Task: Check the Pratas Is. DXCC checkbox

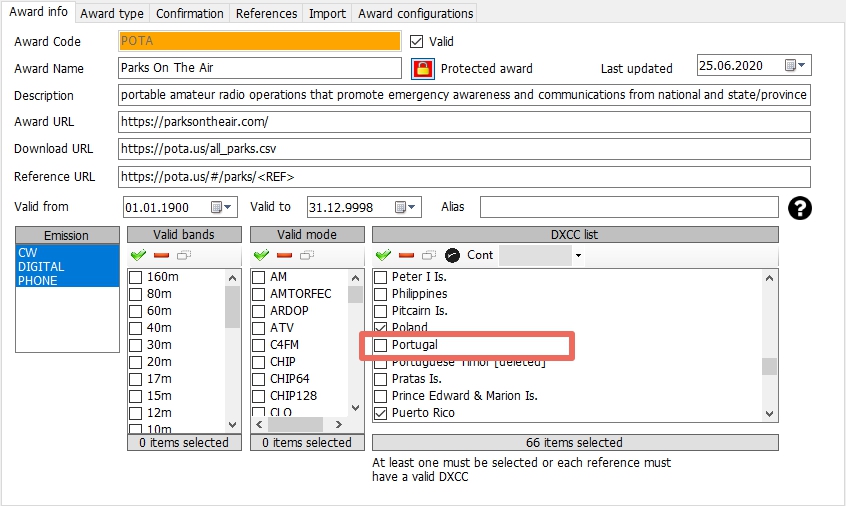Action: coord(380,379)
